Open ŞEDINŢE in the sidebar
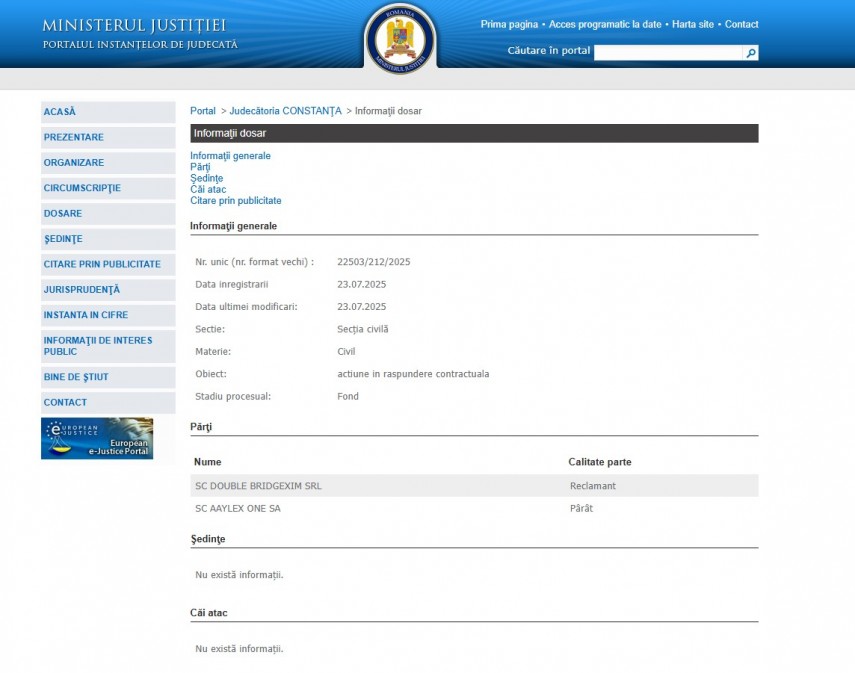This screenshot has height=673, width=855. click(x=108, y=239)
